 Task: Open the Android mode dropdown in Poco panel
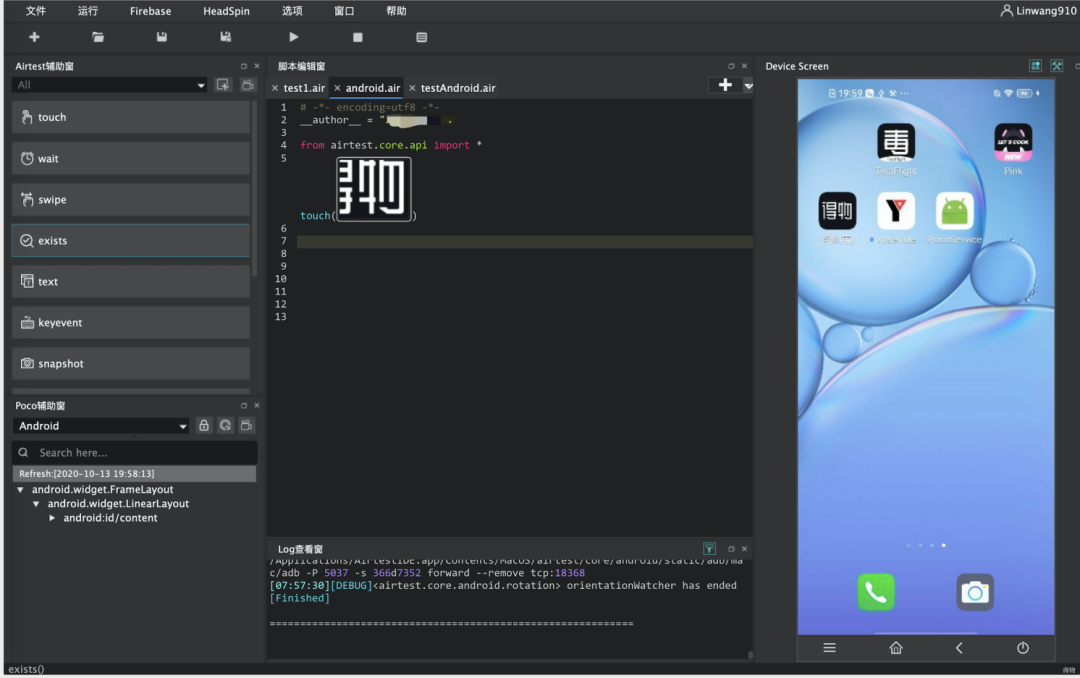click(101, 426)
